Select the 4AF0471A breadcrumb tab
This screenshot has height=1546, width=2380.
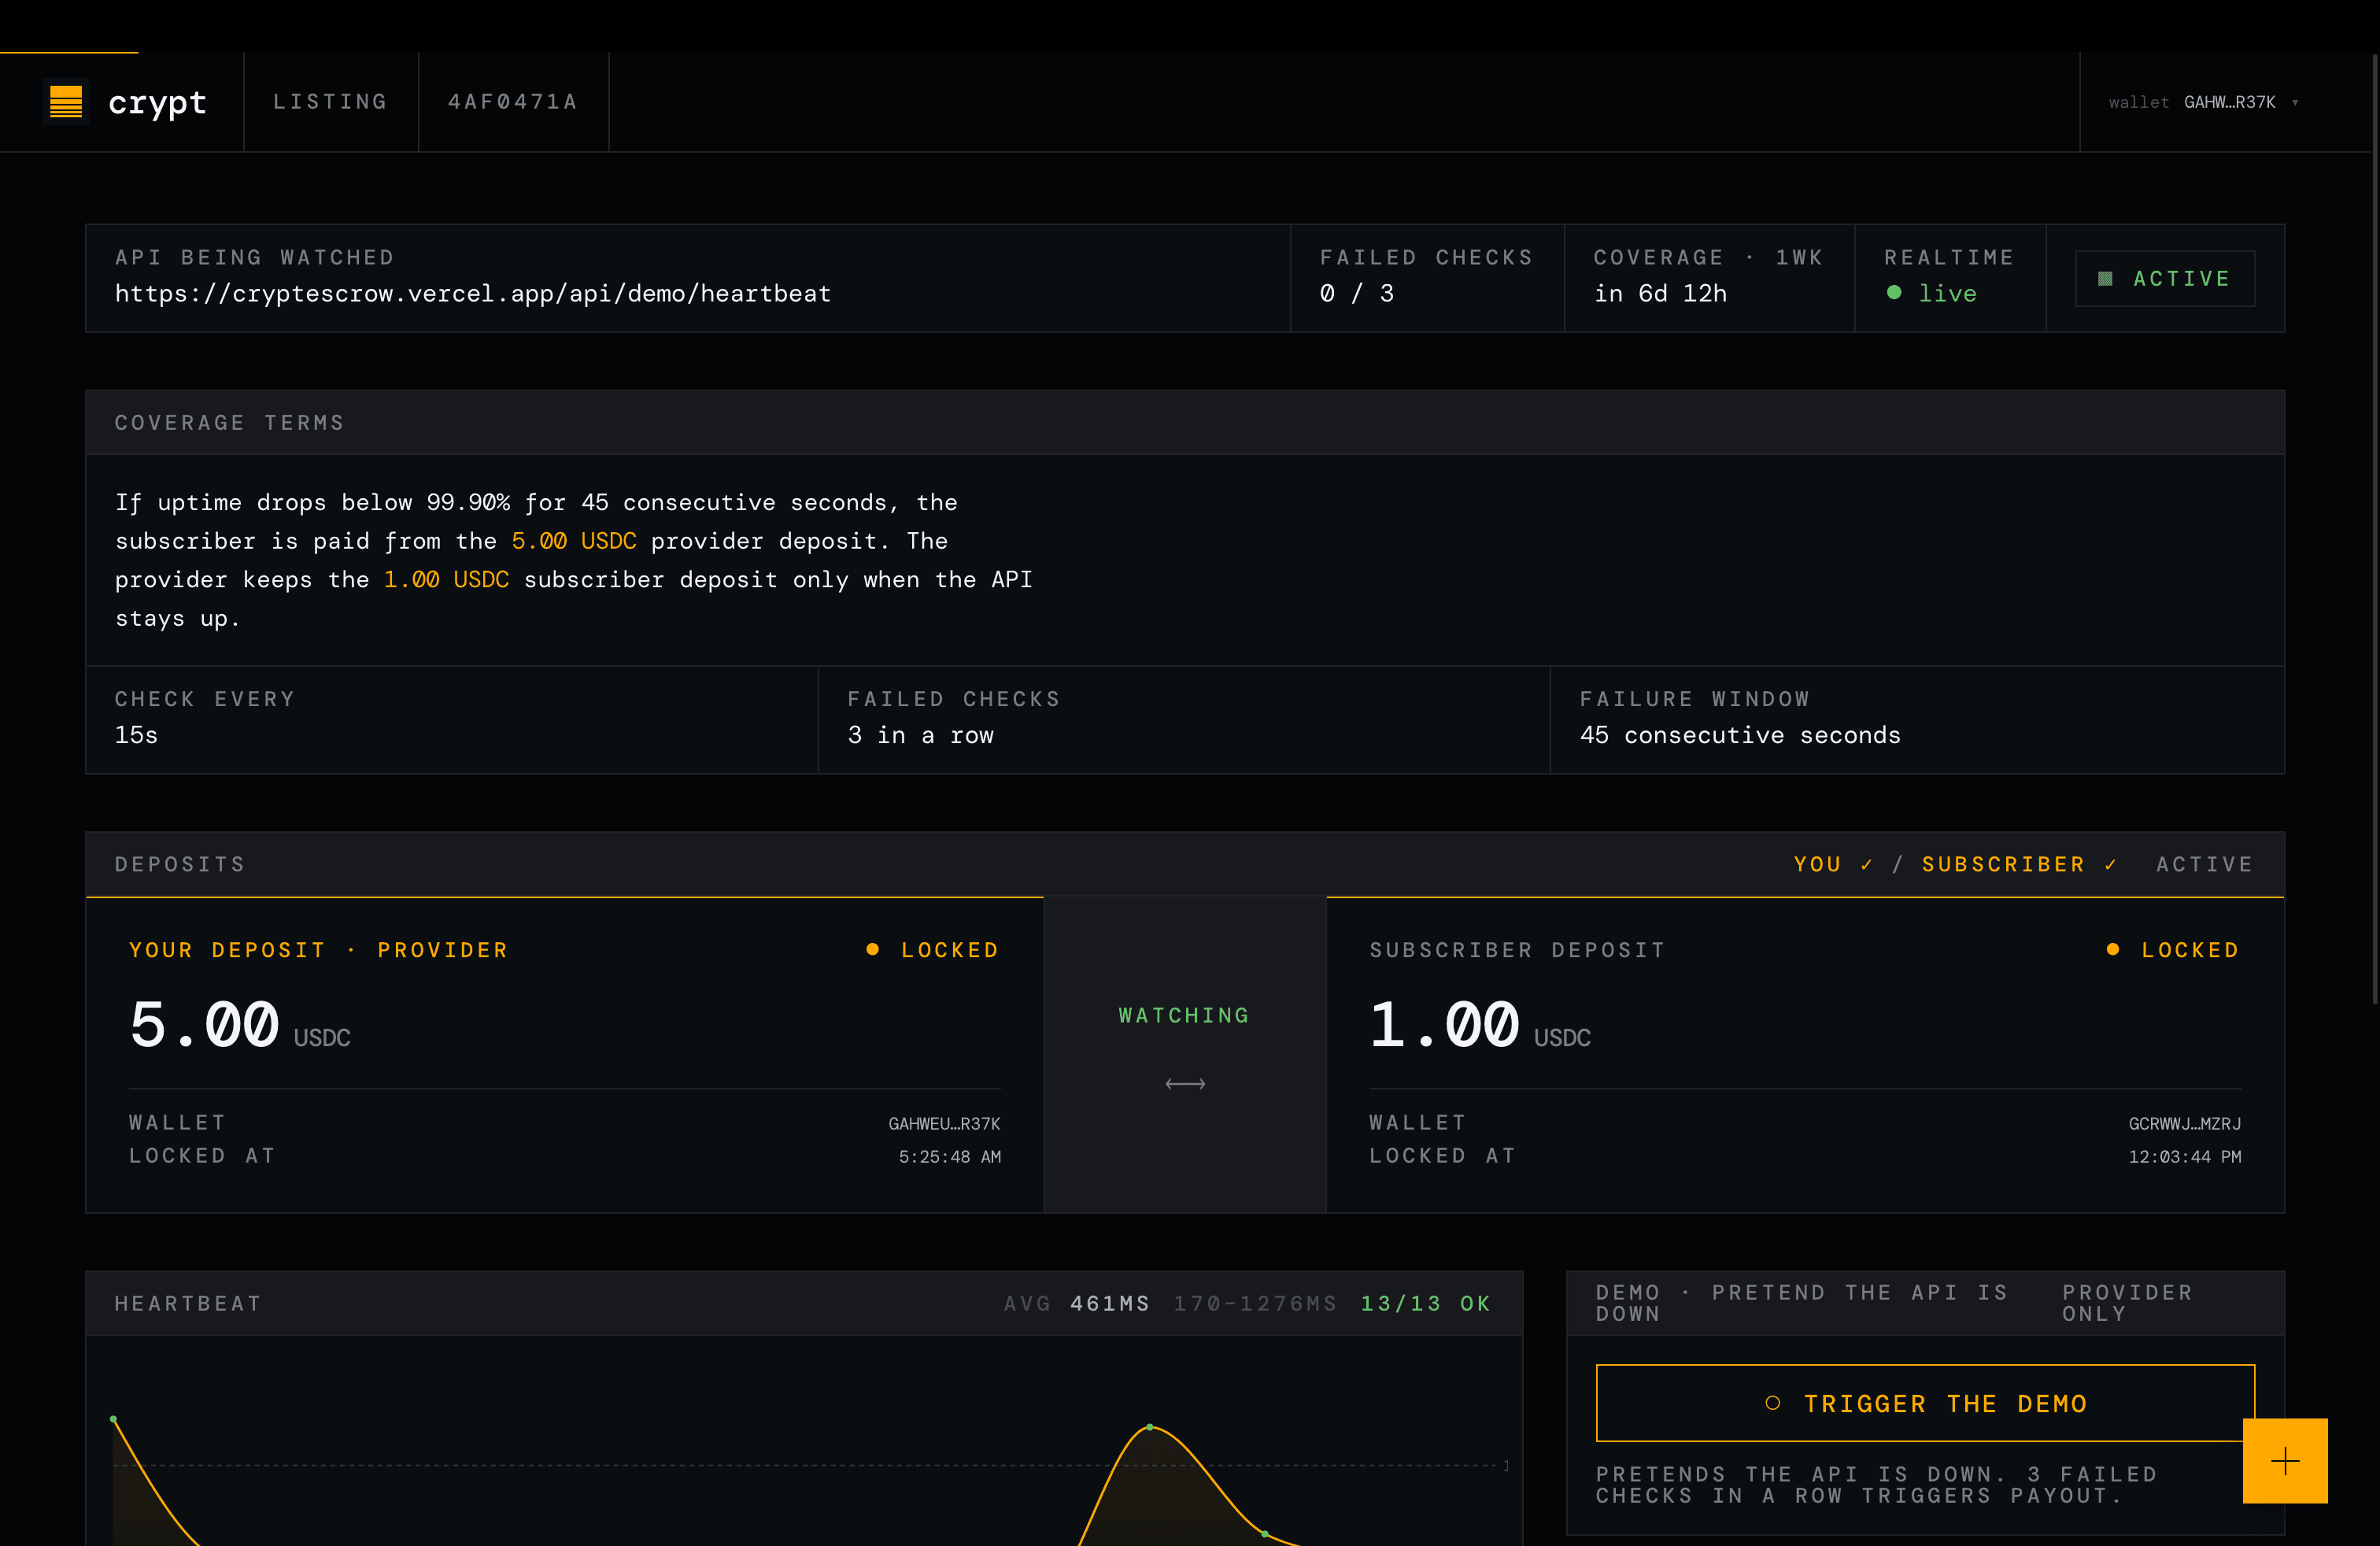[x=513, y=102]
